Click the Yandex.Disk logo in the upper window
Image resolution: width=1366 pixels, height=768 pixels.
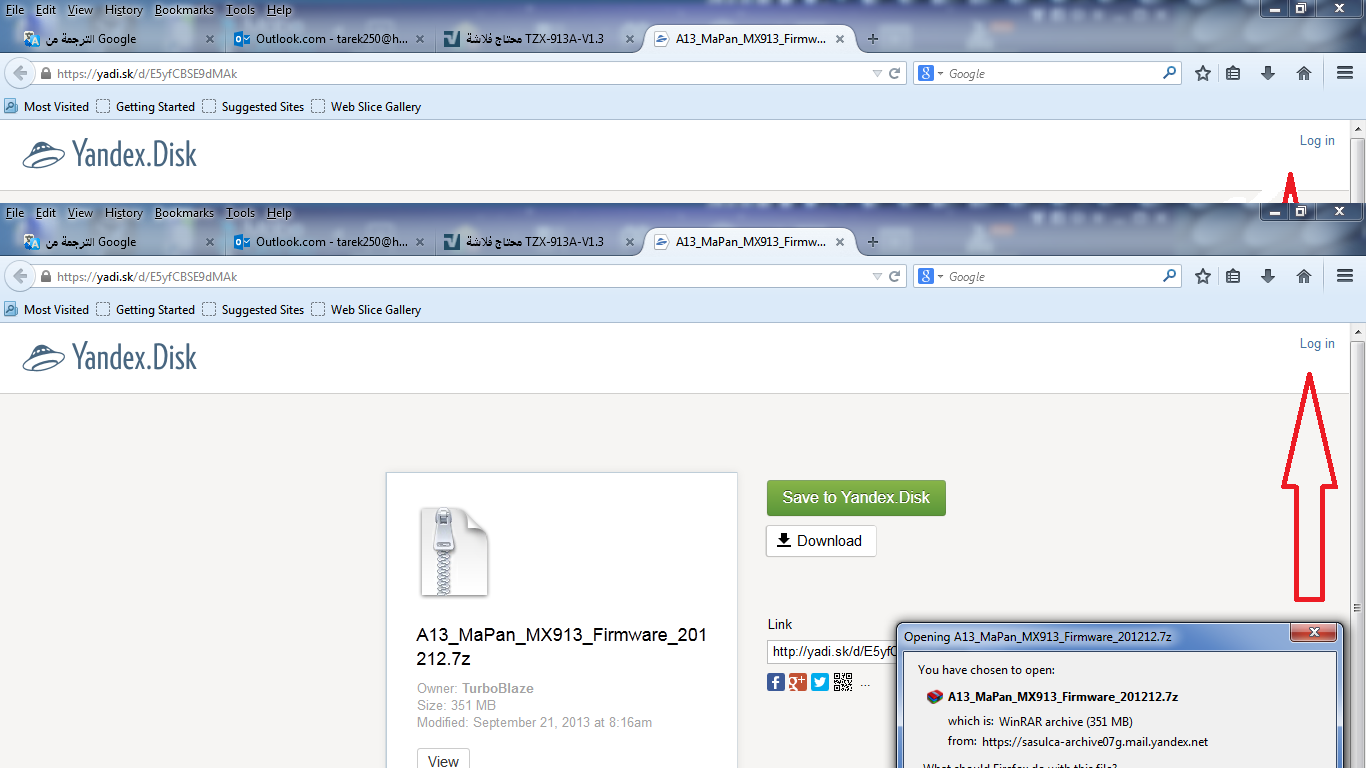pyautogui.click(x=110, y=154)
